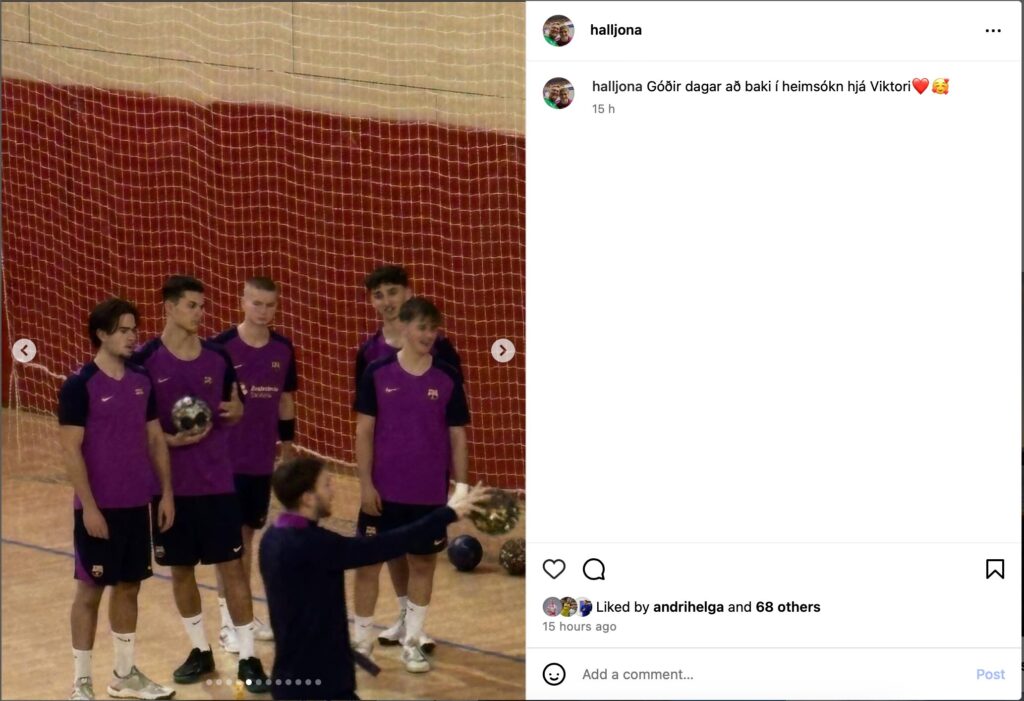Select the first carousel dot indicator
1024x701 pixels.
coord(210,682)
